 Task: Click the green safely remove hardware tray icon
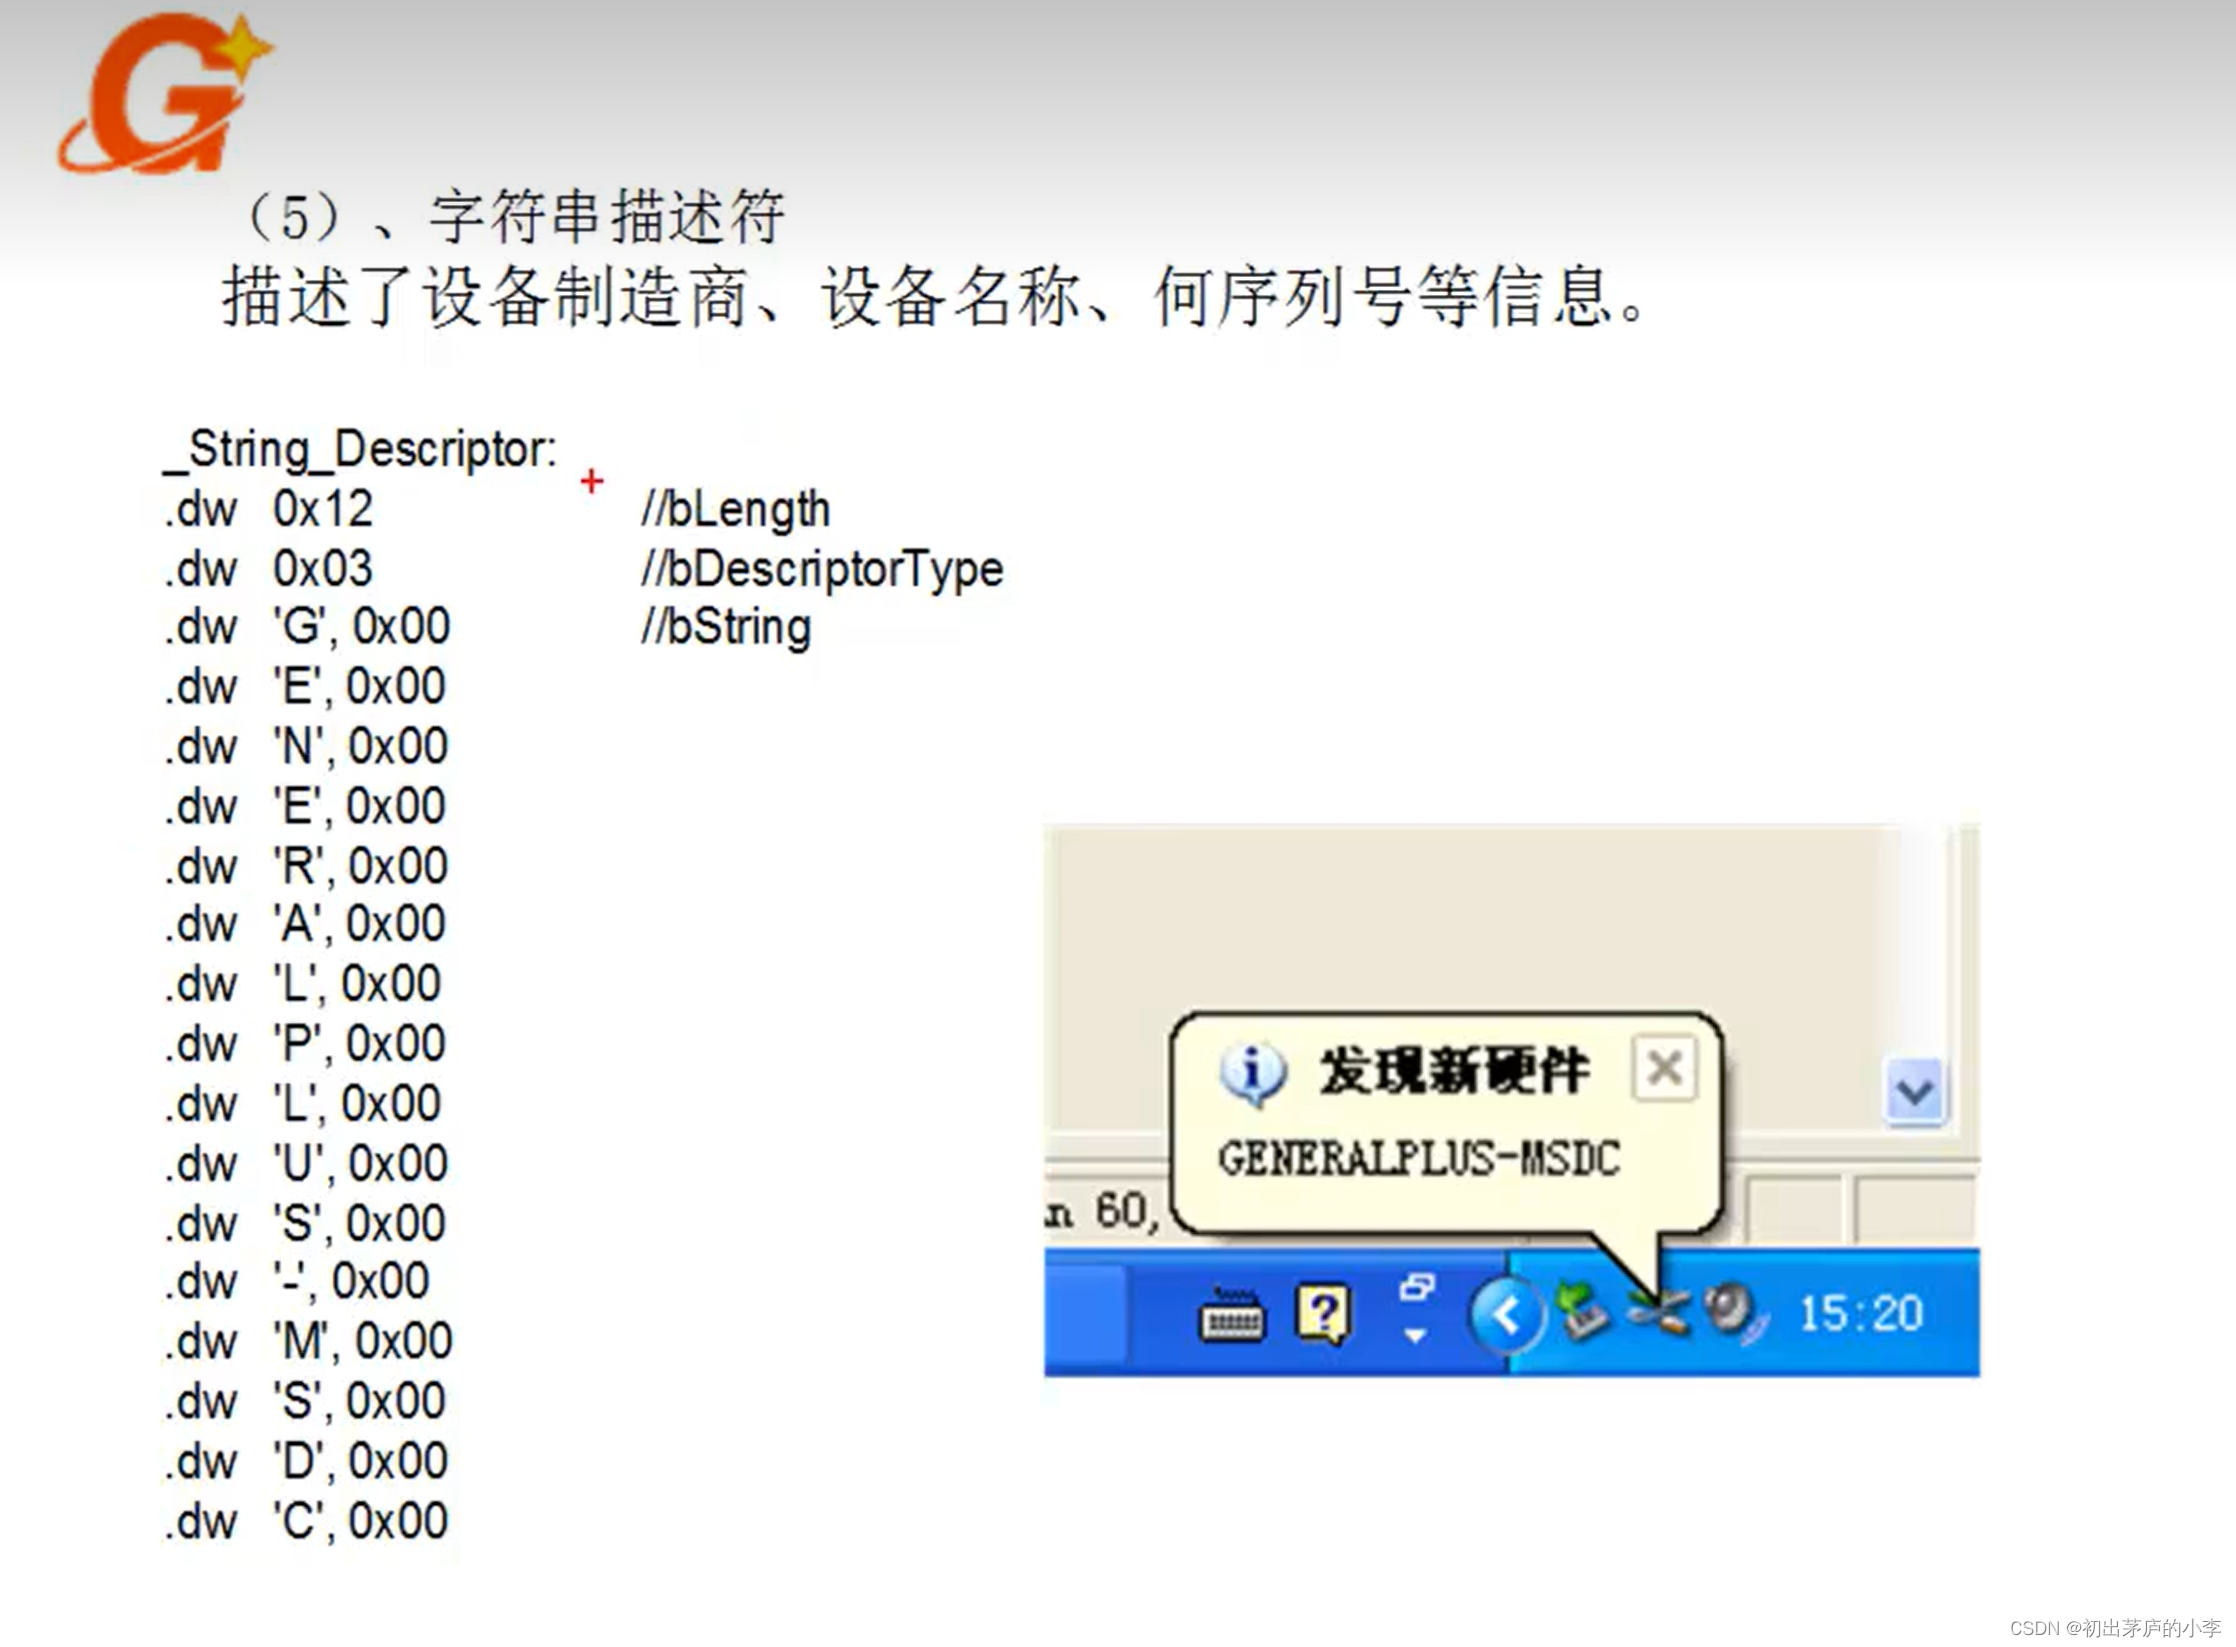click(1583, 1311)
